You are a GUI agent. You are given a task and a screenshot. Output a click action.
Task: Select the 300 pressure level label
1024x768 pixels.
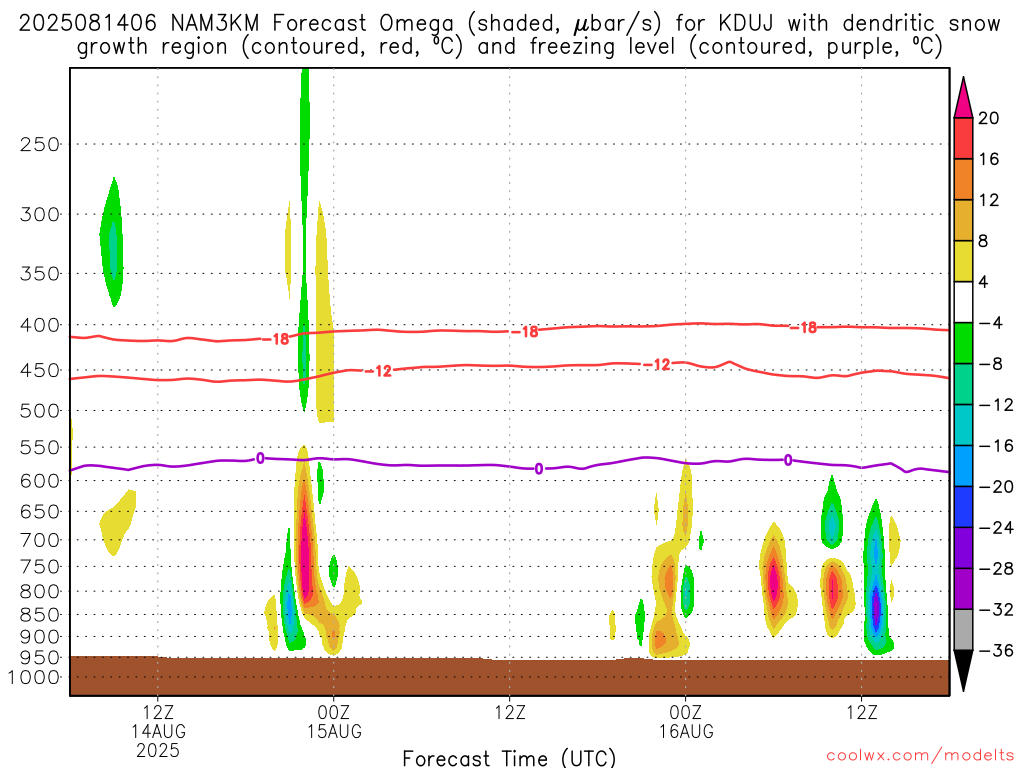pyautogui.click(x=40, y=214)
